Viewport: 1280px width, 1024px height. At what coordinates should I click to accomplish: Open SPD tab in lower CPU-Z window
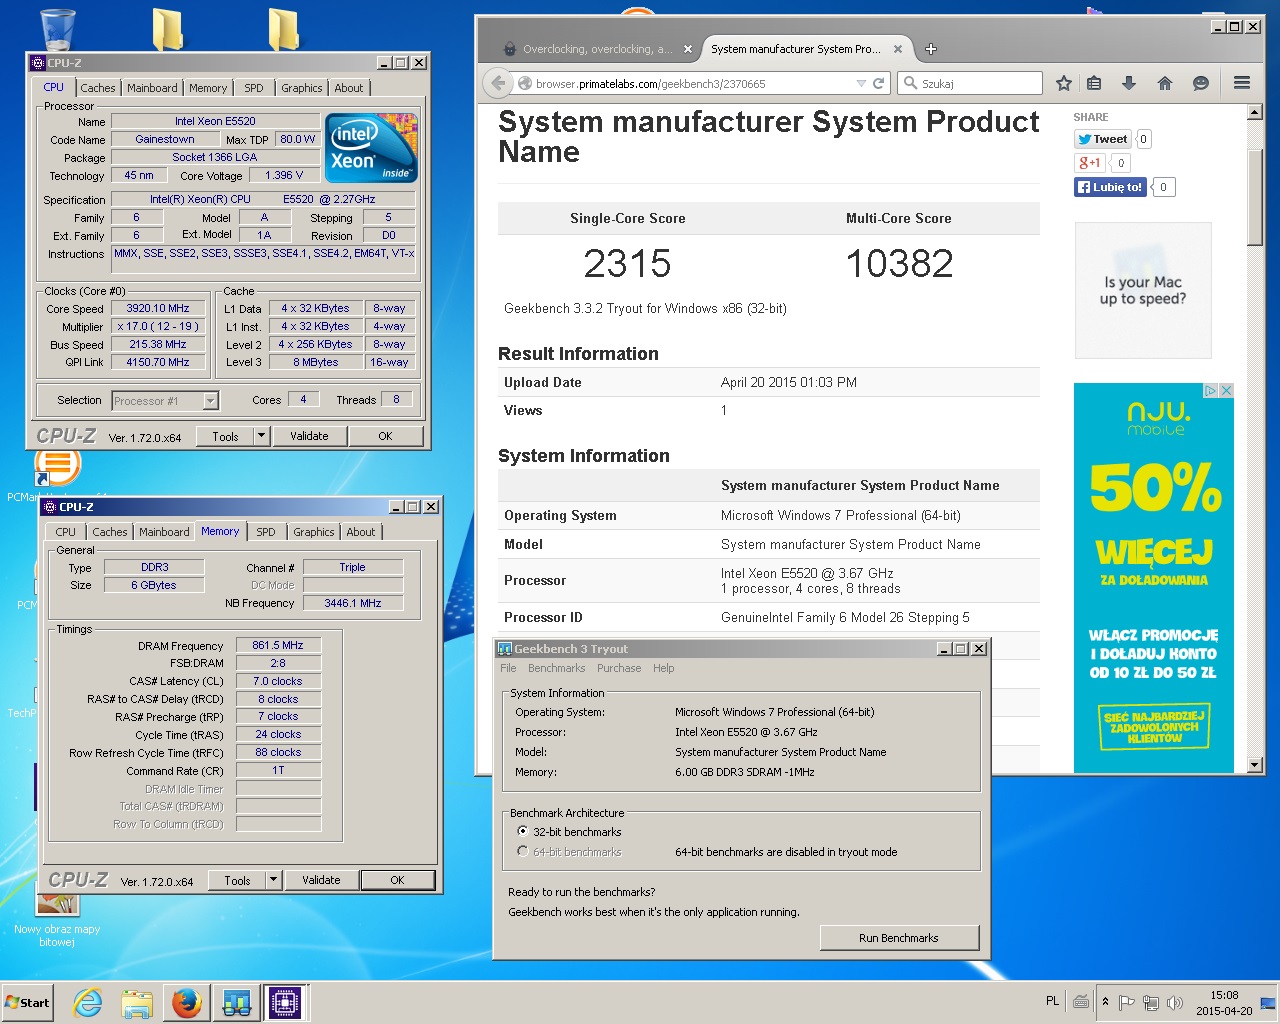point(265,532)
